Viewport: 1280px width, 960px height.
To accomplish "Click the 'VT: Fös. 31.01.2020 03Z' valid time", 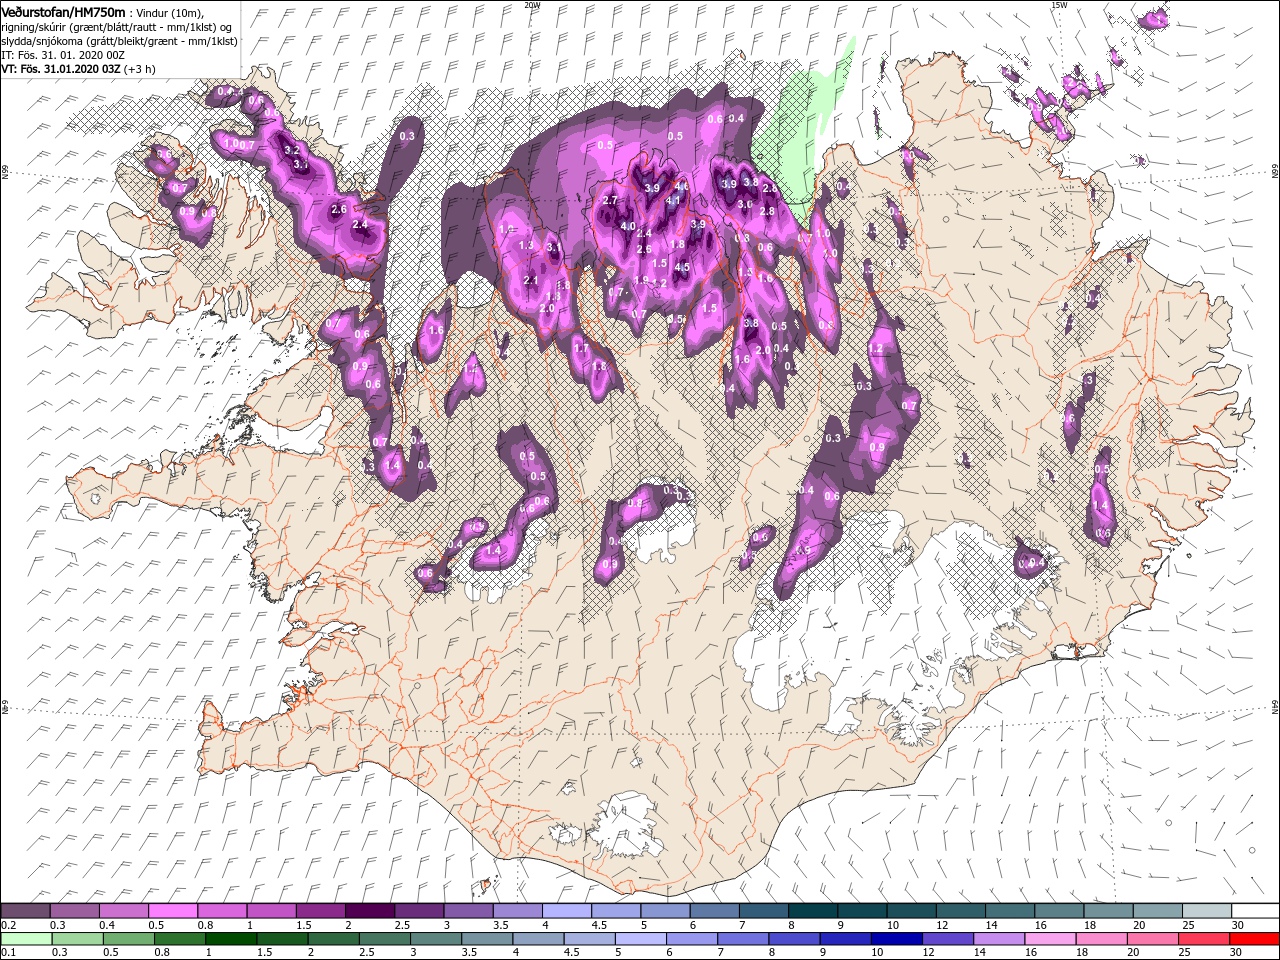I will coord(60,69).
